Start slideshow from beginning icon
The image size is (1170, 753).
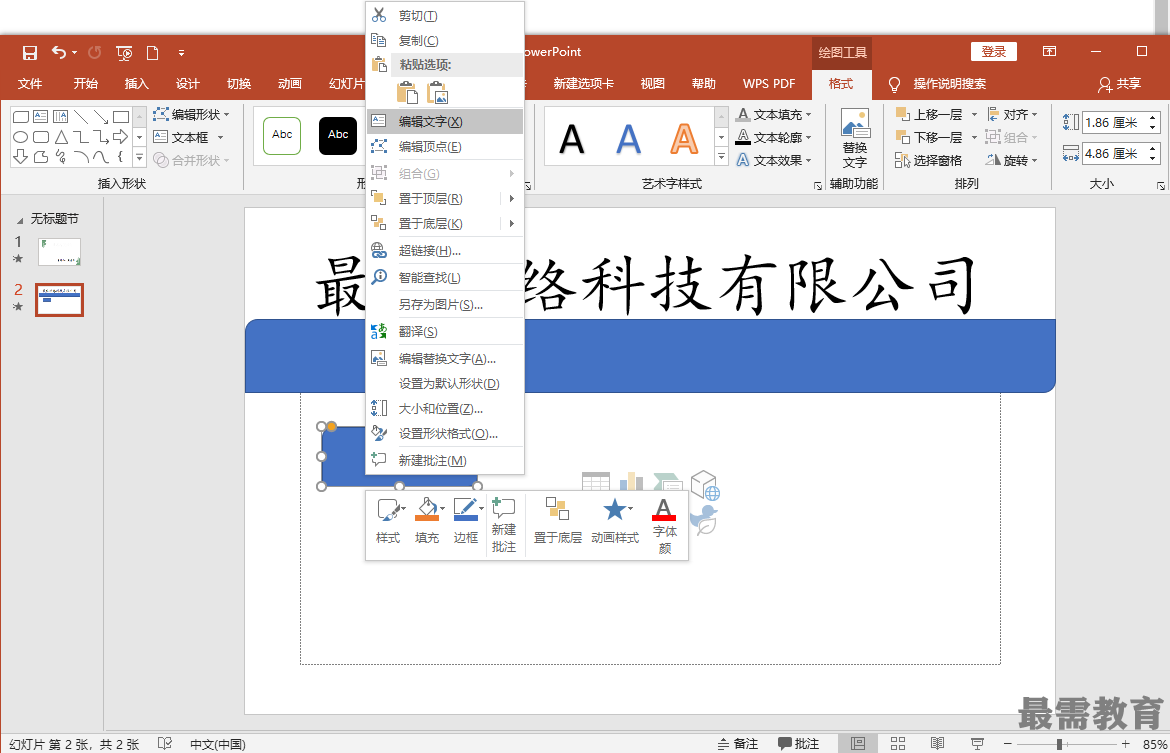(125, 53)
